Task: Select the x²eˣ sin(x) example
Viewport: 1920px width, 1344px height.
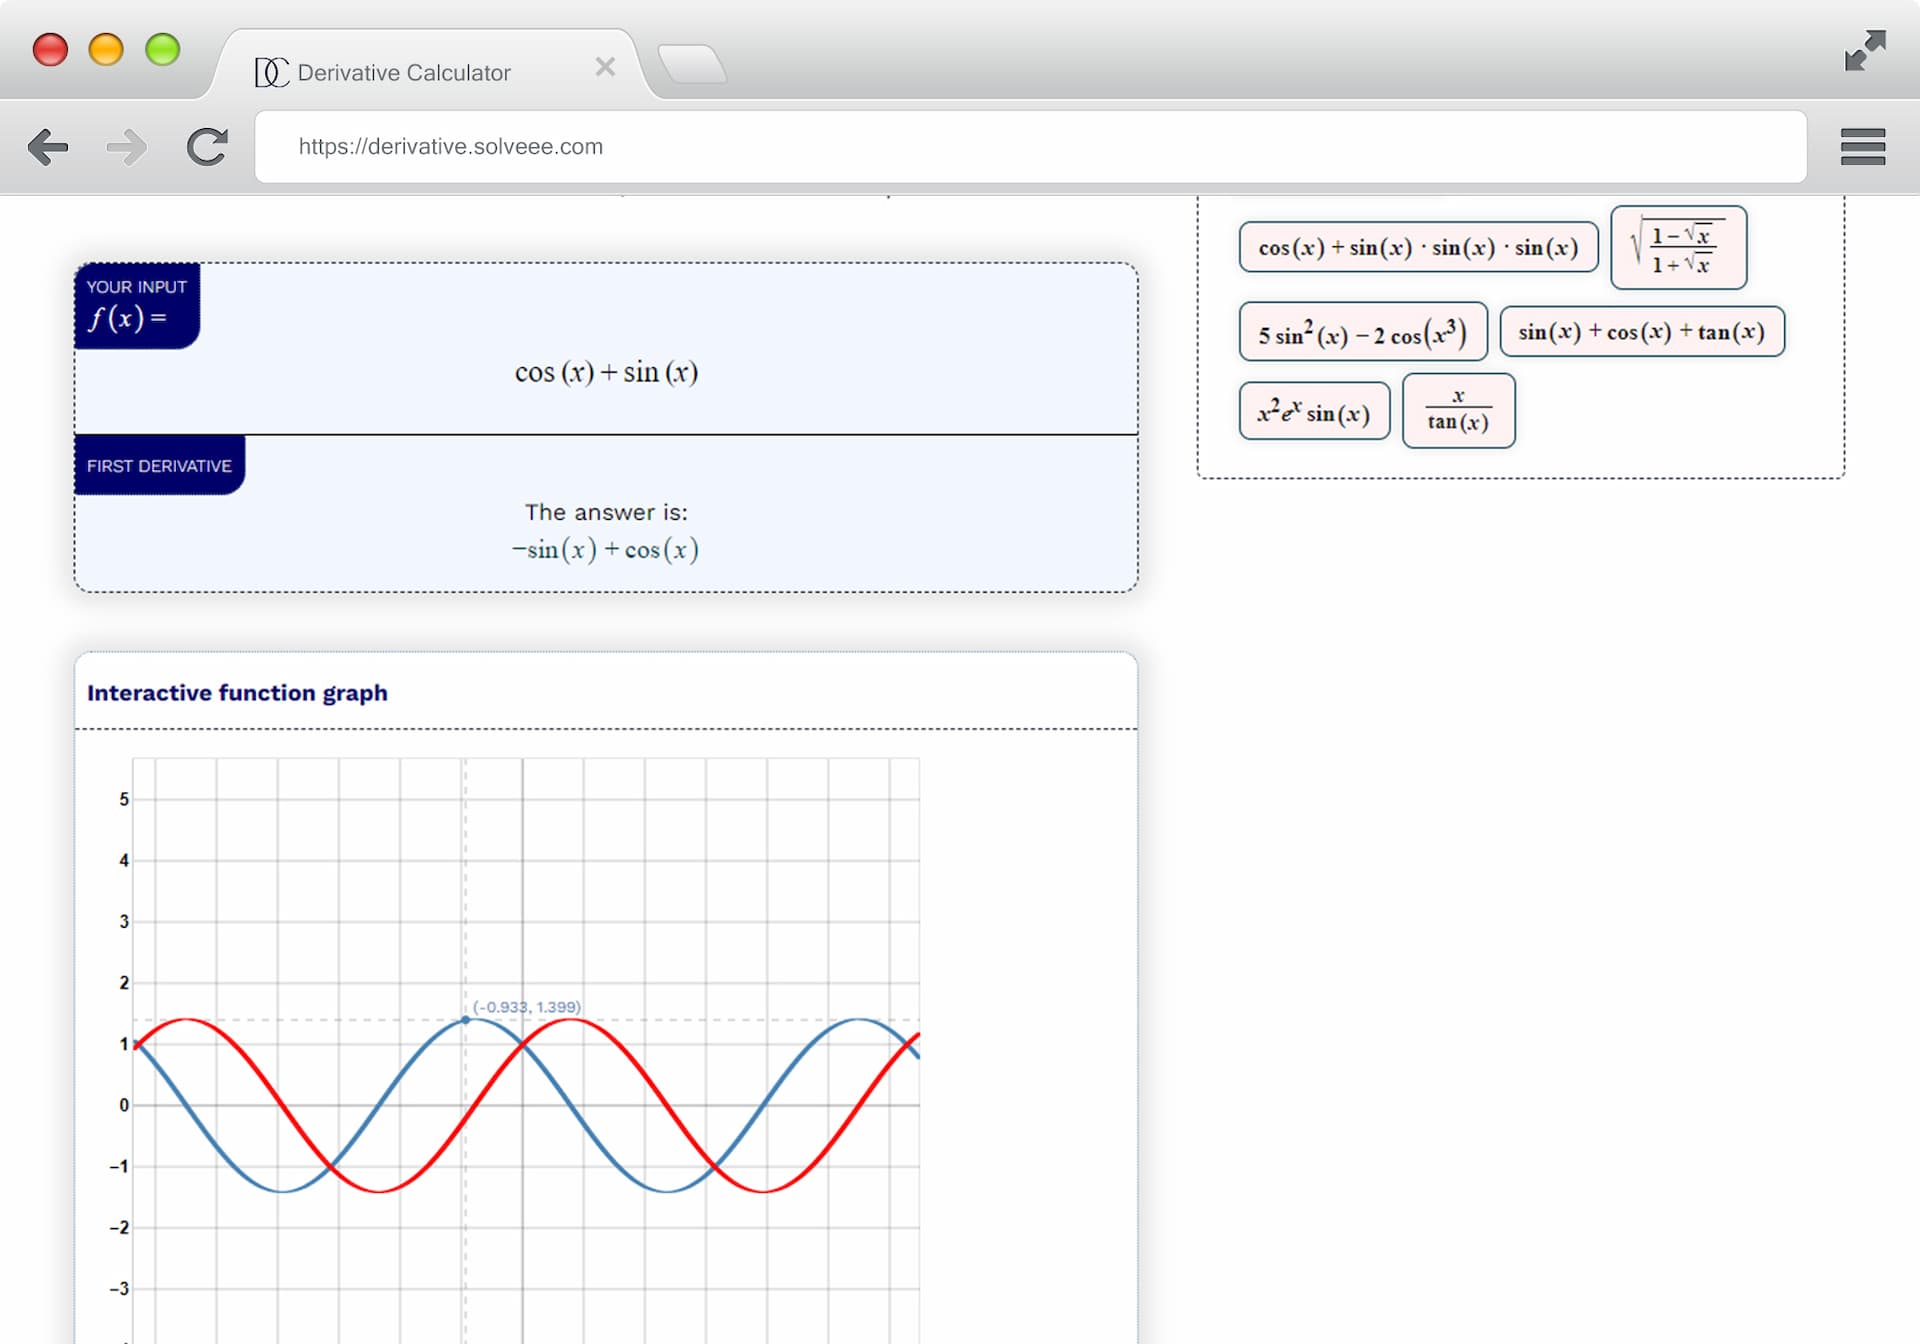Action: [1313, 411]
